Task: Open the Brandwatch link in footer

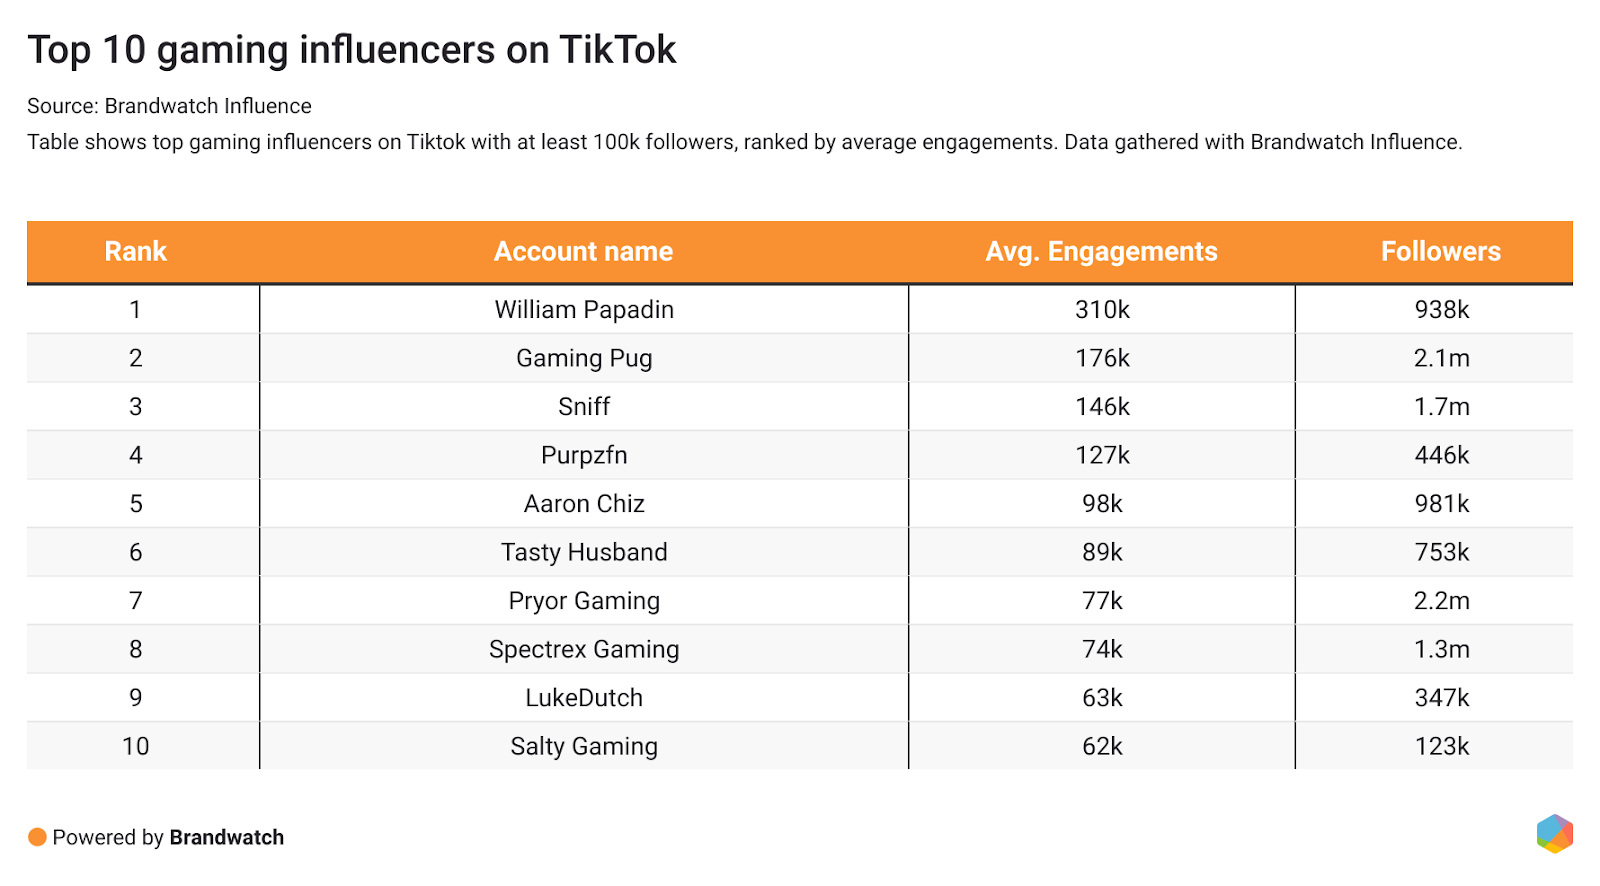Action: (x=226, y=838)
